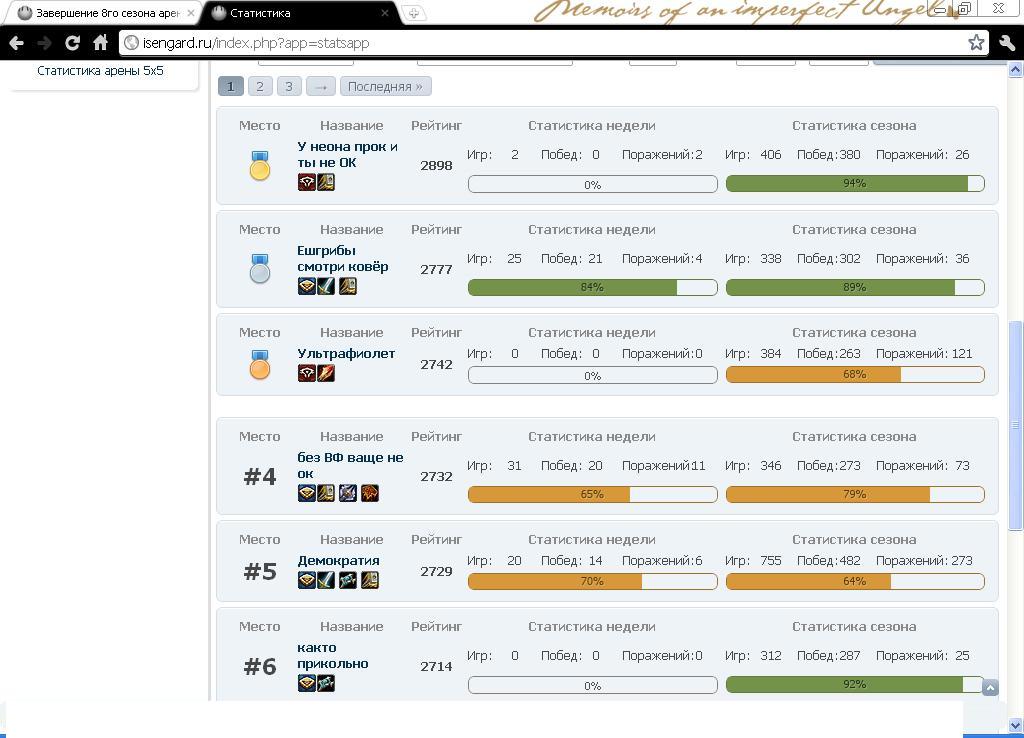Click the next-page arrow in pagination

point(321,86)
